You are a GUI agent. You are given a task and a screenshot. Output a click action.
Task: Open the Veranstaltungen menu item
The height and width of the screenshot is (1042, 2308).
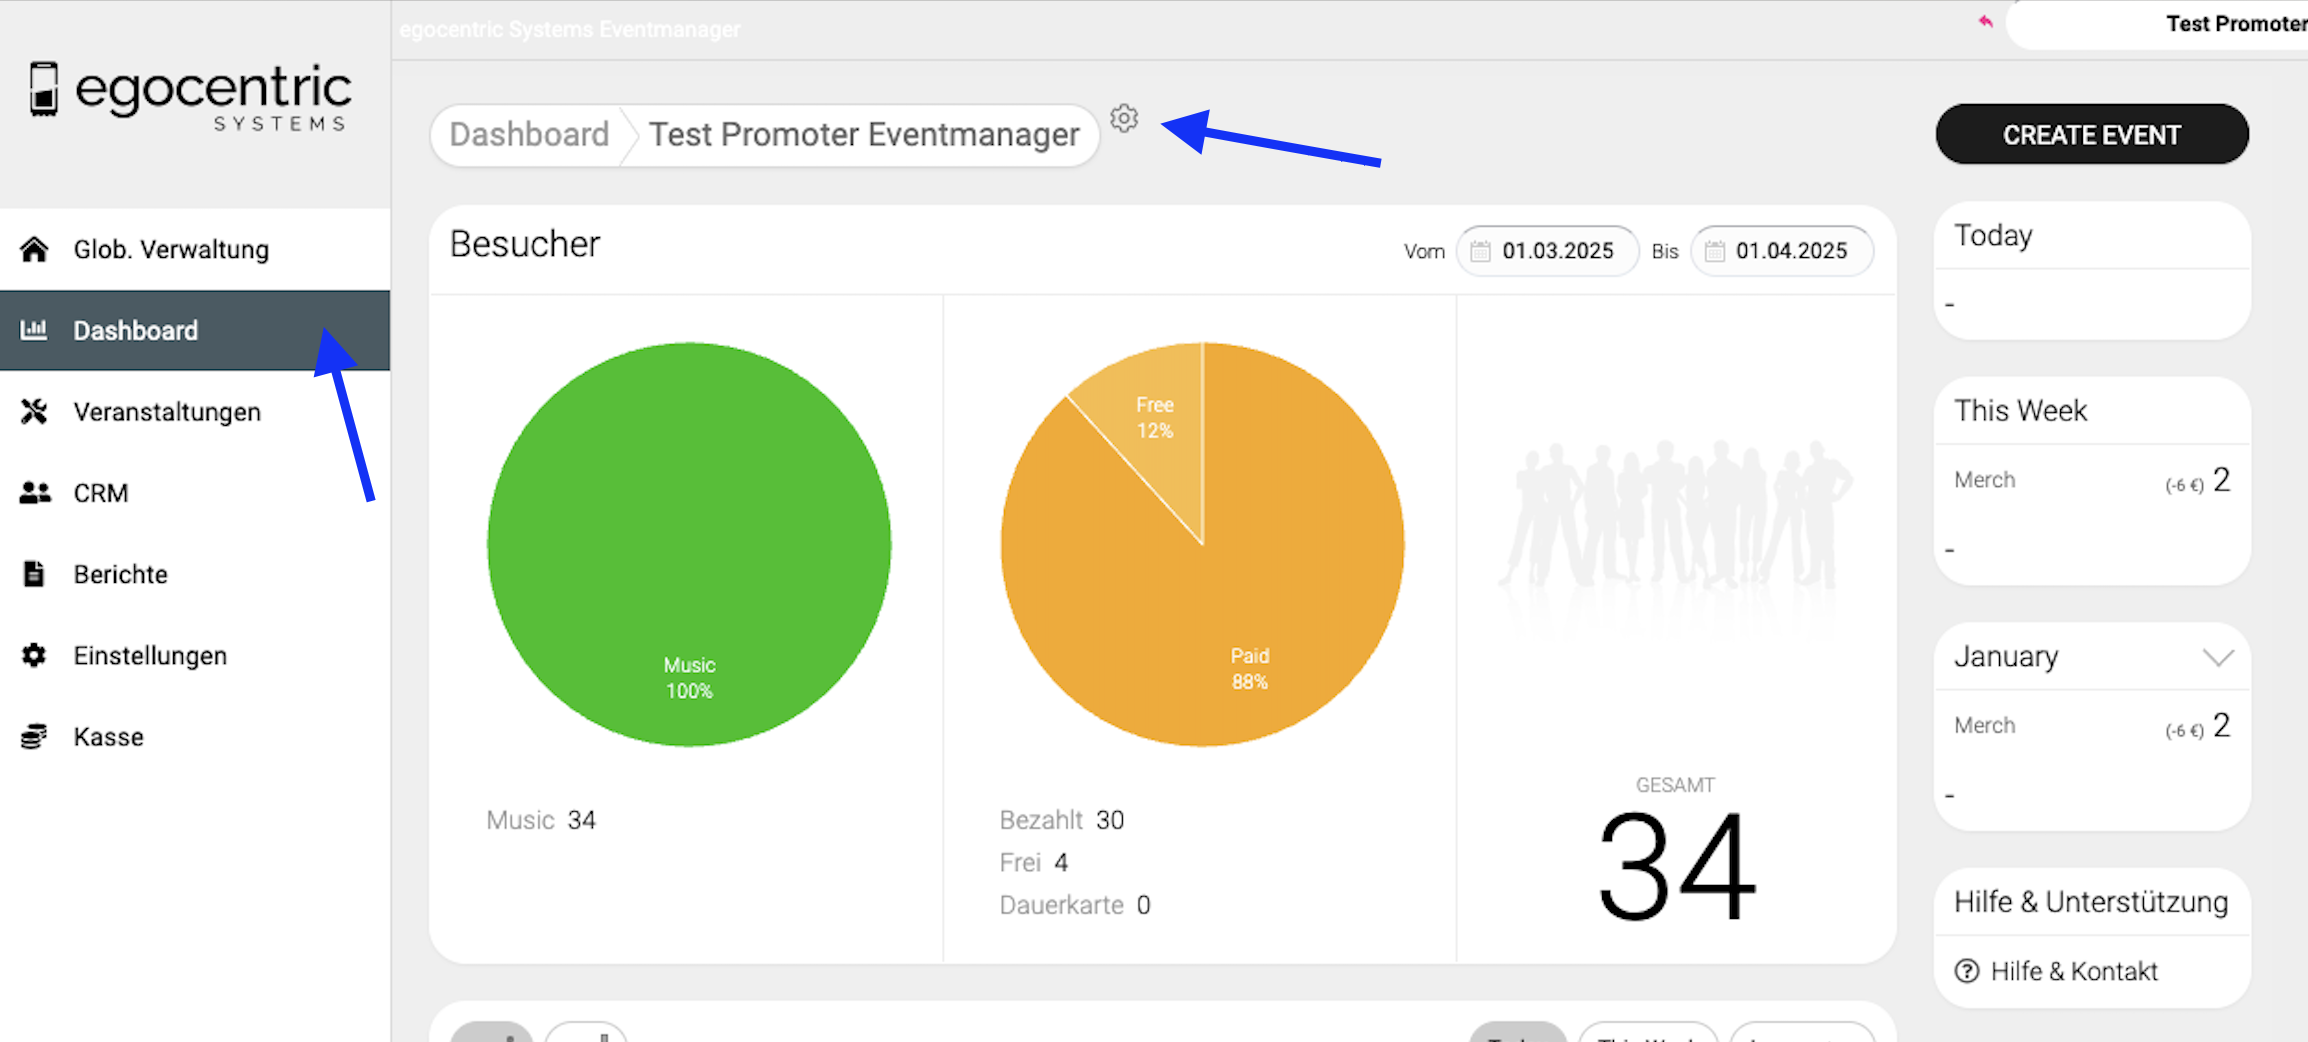166,412
